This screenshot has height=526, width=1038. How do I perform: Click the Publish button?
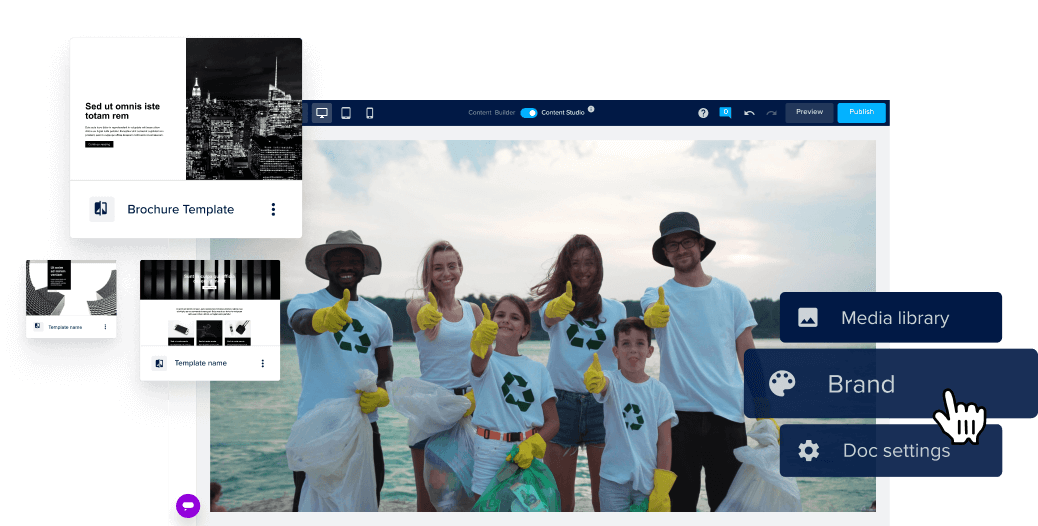pyautogui.click(x=861, y=112)
